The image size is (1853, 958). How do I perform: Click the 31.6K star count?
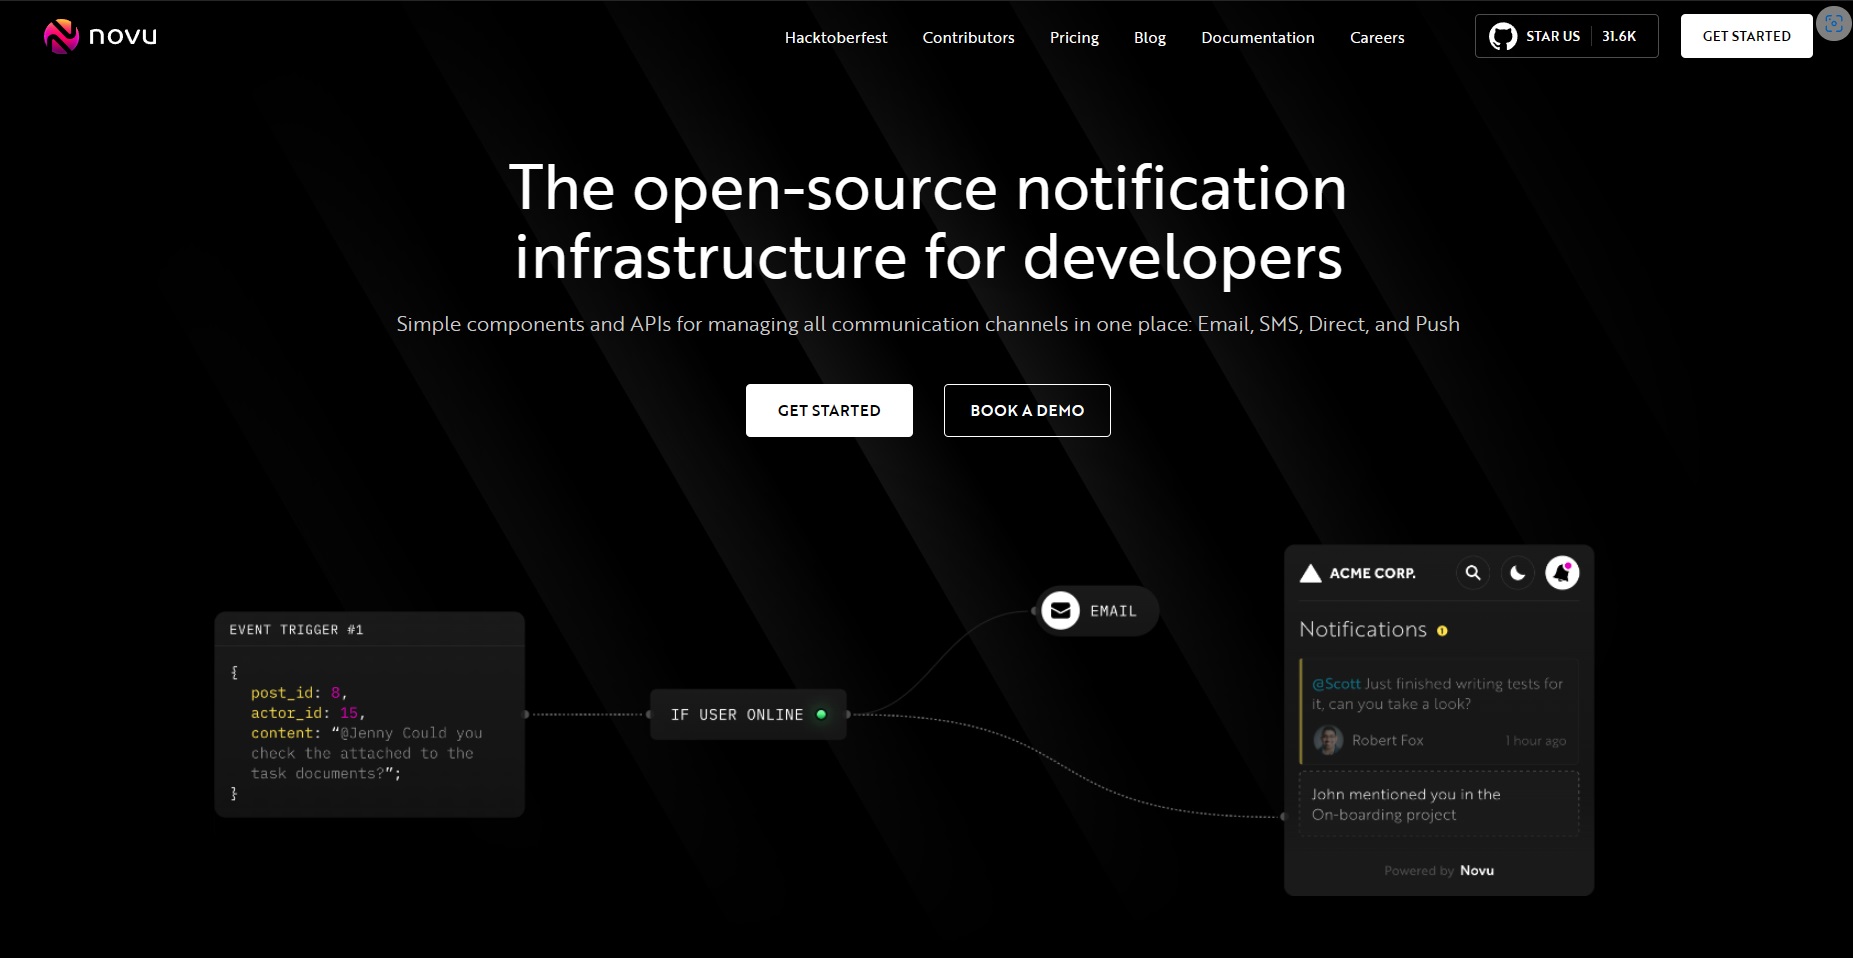pyautogui.click(x=1619, y=36)
